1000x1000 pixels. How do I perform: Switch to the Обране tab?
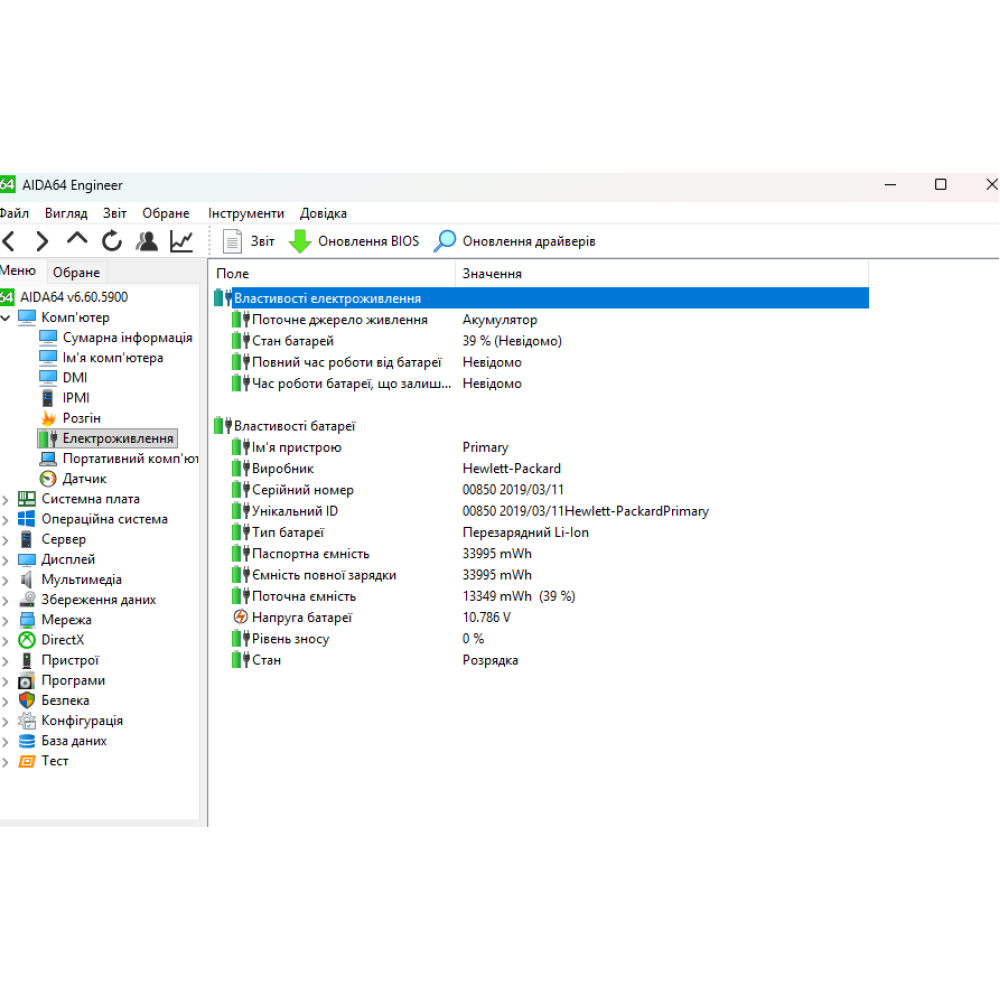click(x=76, y=272)
